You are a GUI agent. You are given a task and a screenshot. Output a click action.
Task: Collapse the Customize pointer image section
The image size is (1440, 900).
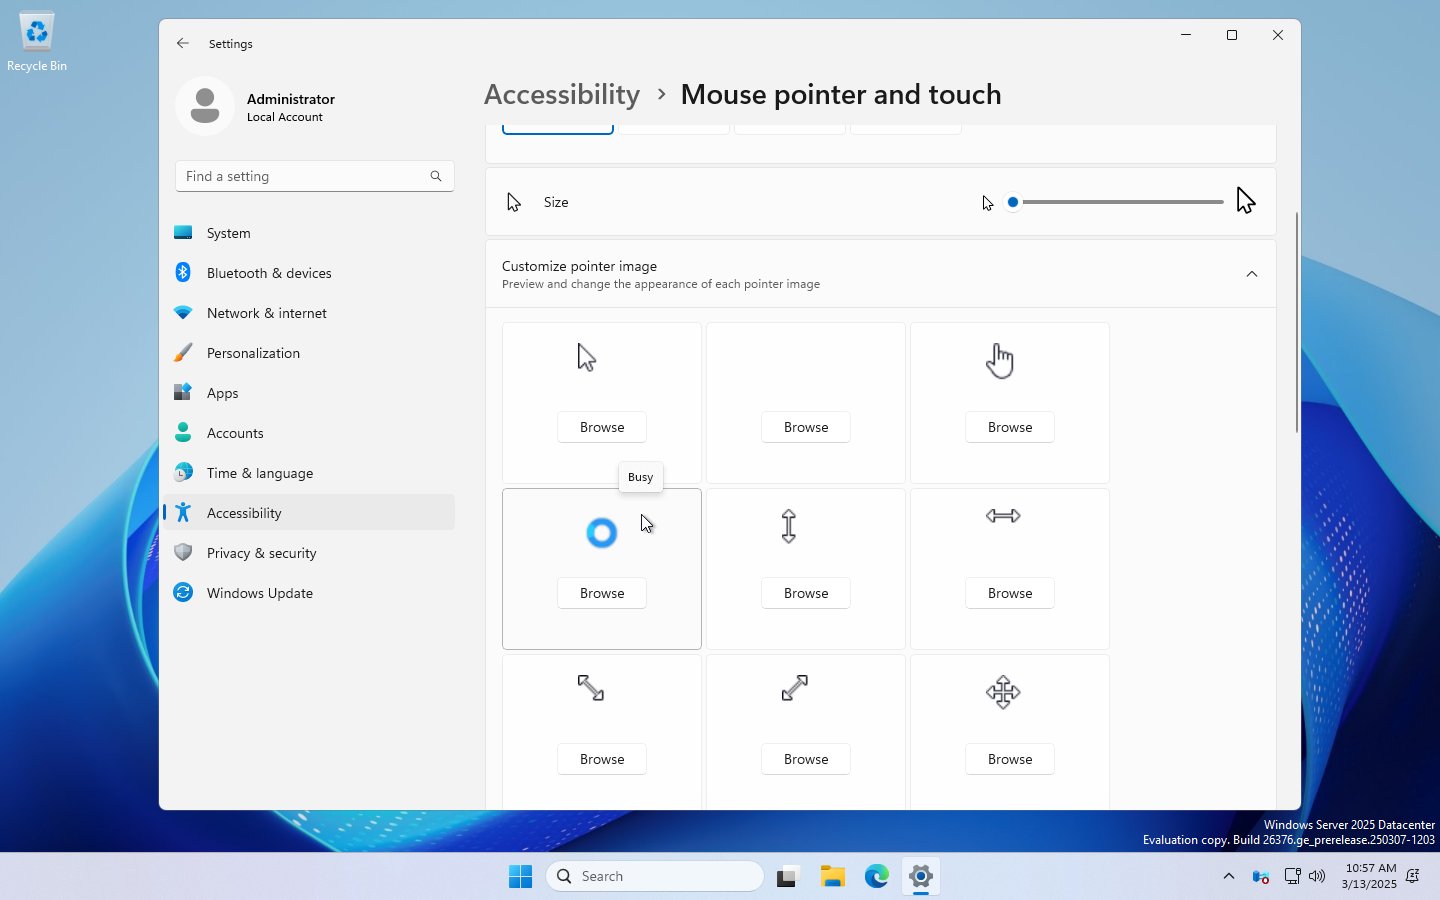(x=1252, y=274)
